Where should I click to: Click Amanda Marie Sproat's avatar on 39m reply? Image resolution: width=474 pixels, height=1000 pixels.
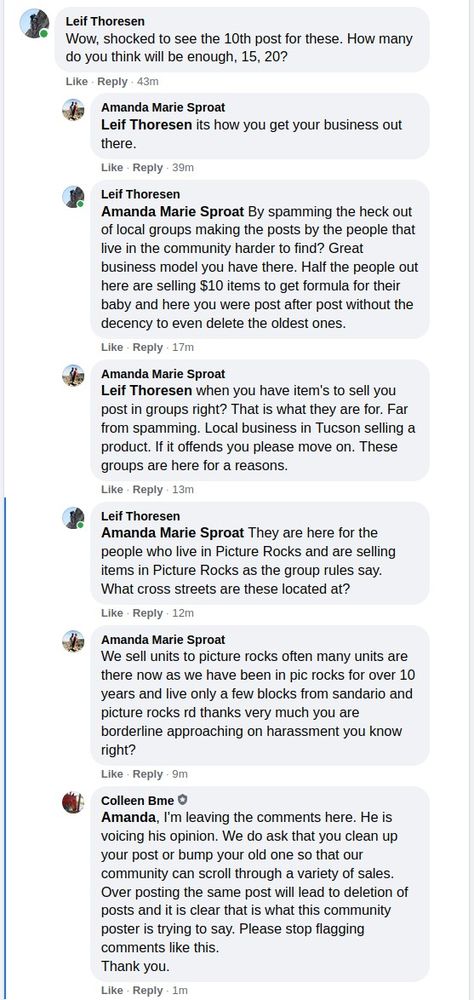coord(73,110)
